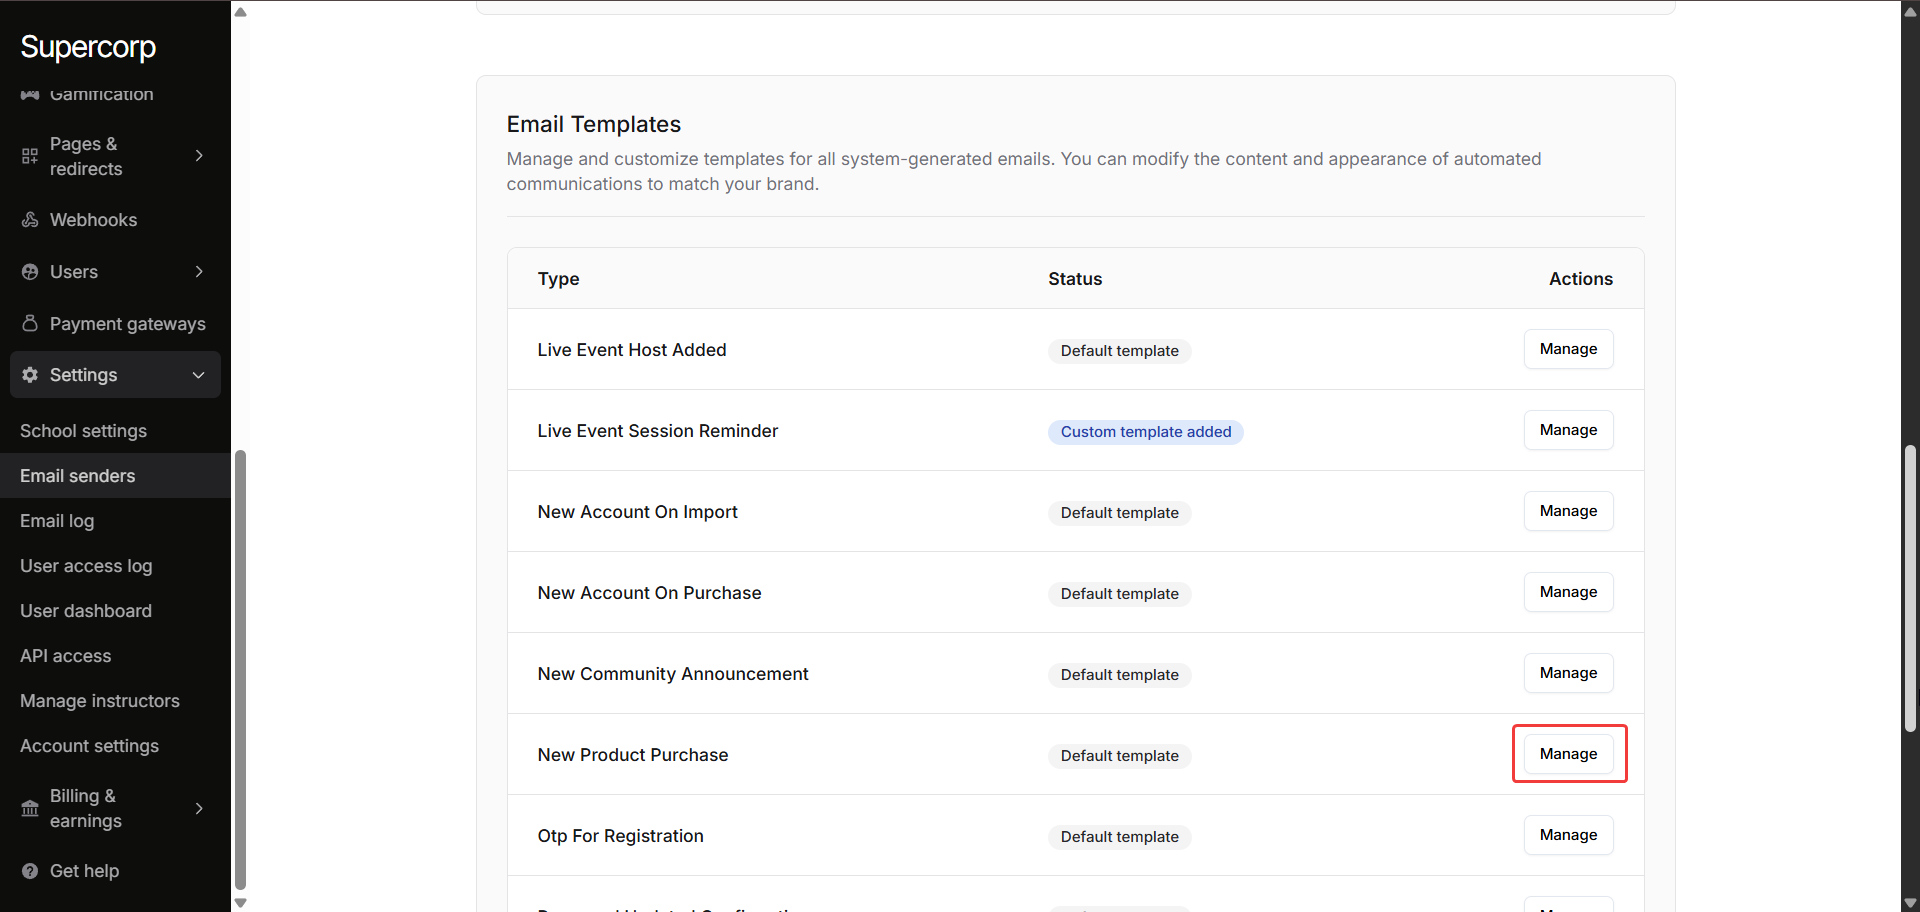Screen dimensions: 1920x912
Task: Expand the Pages & redirects submenu chevron
Action: (199, 156)
